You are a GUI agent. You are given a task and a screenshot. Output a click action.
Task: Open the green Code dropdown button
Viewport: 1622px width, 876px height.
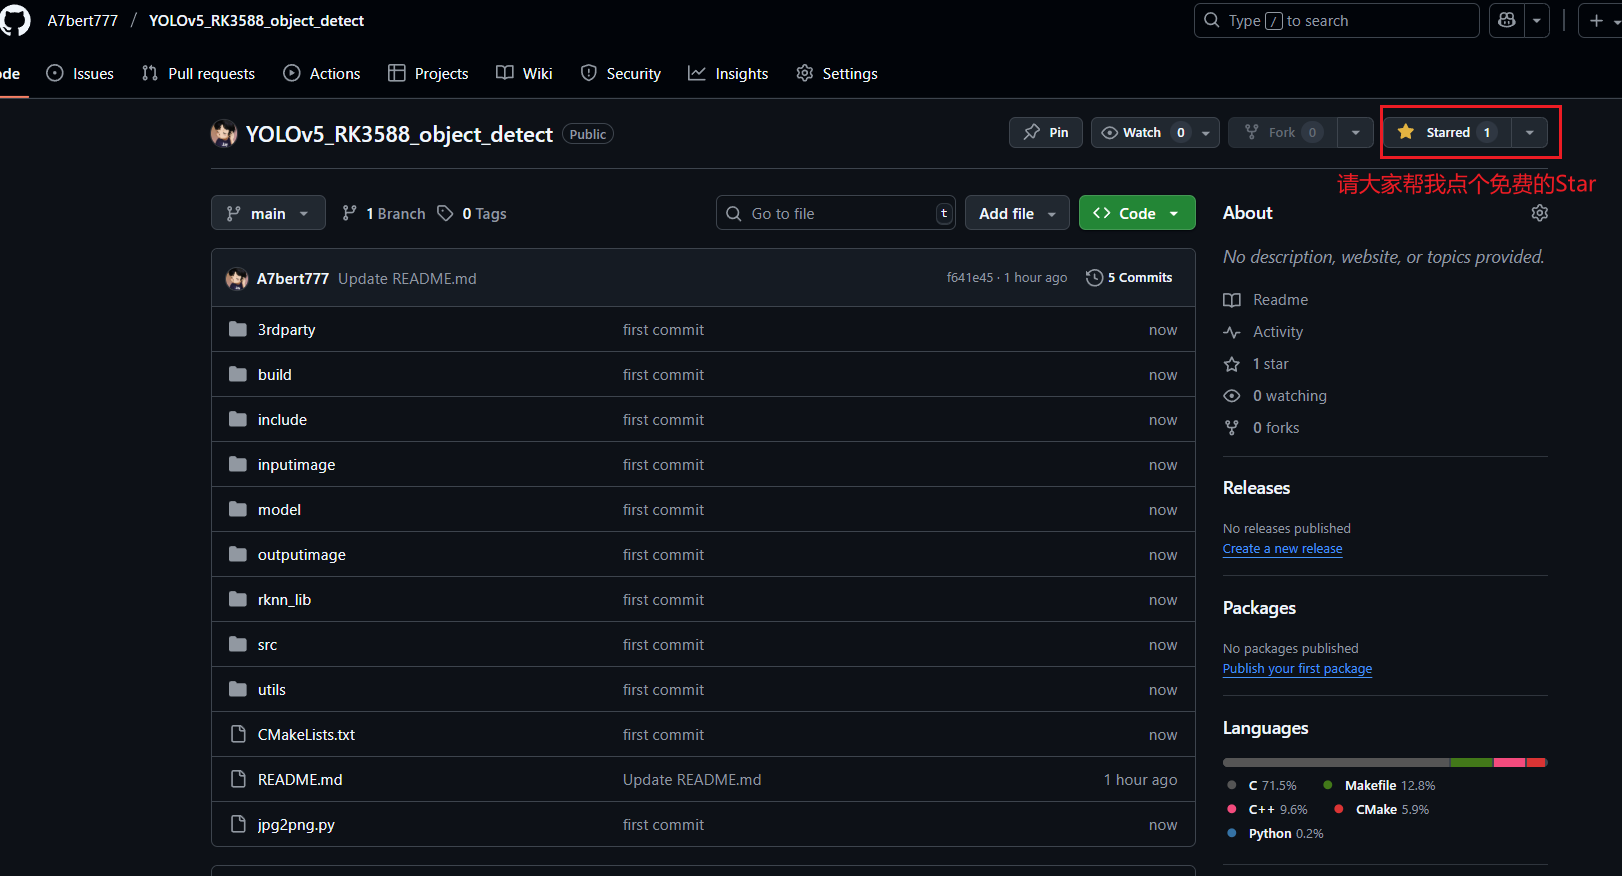point(1137,213)
